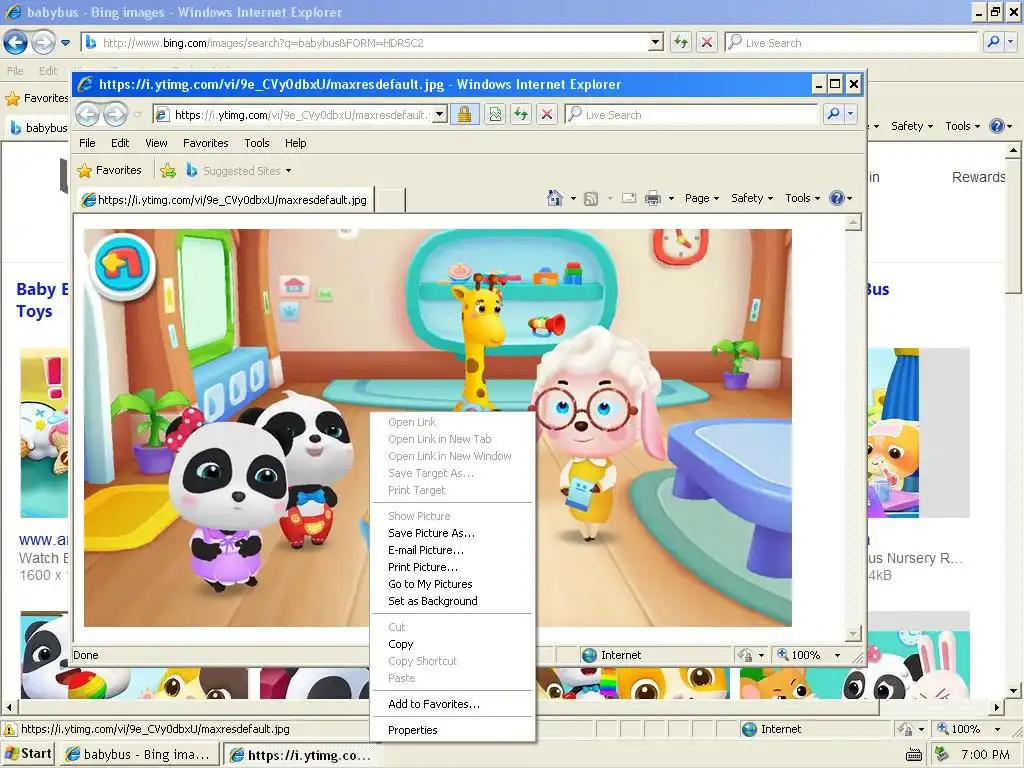1024x768 pixels.
Task: Open Favorites menu in front window menu bar
Action: (x=205, y=143)
